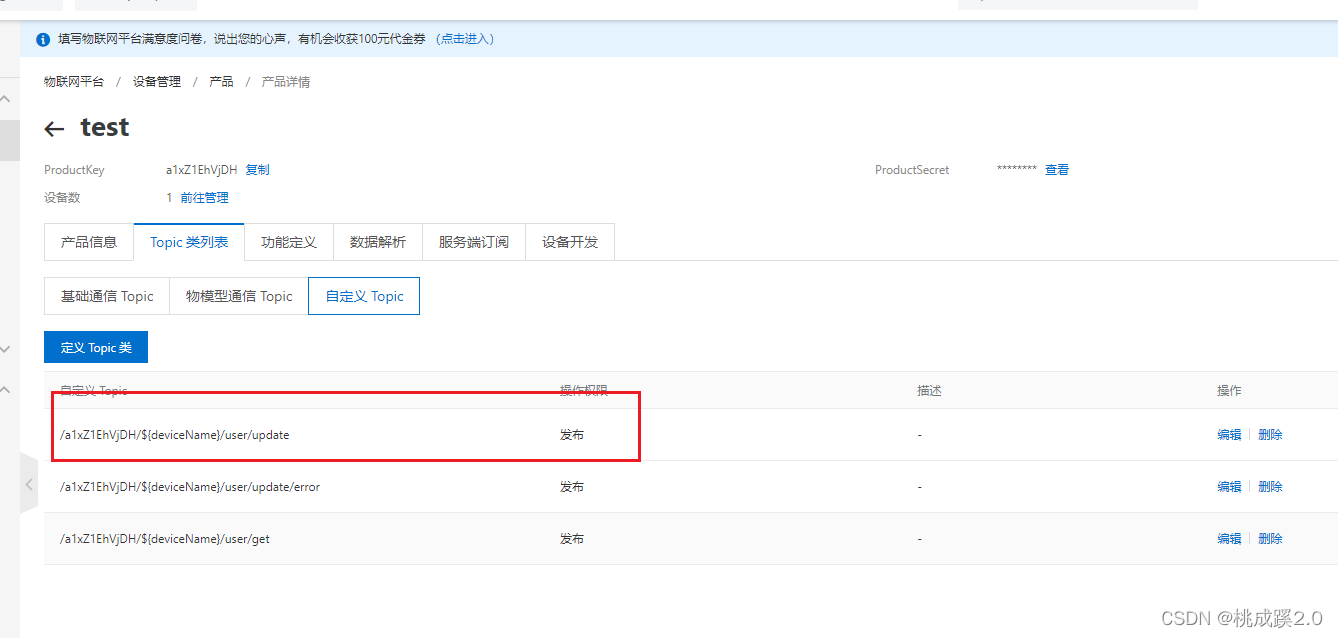Switch to the 产品信息 tab
This screenshot has height=638, width=1338.
coord(89,242)
